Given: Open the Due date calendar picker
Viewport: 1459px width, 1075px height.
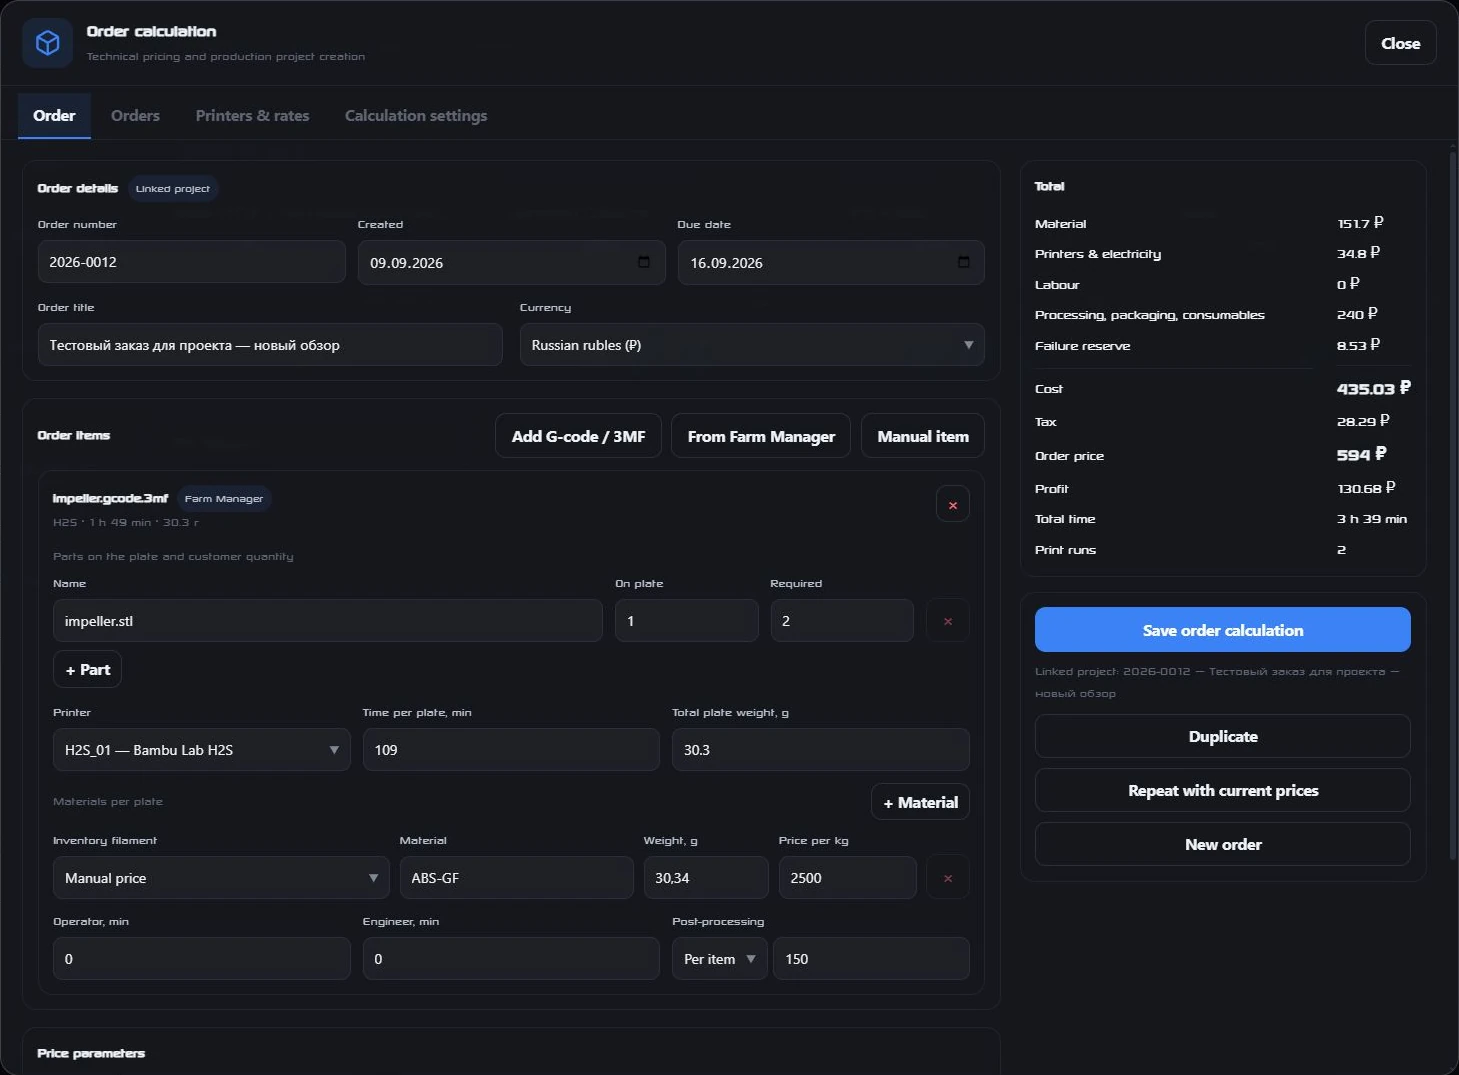Looking at the screenshot, I should pyautogui.click(x=963, y=262).
